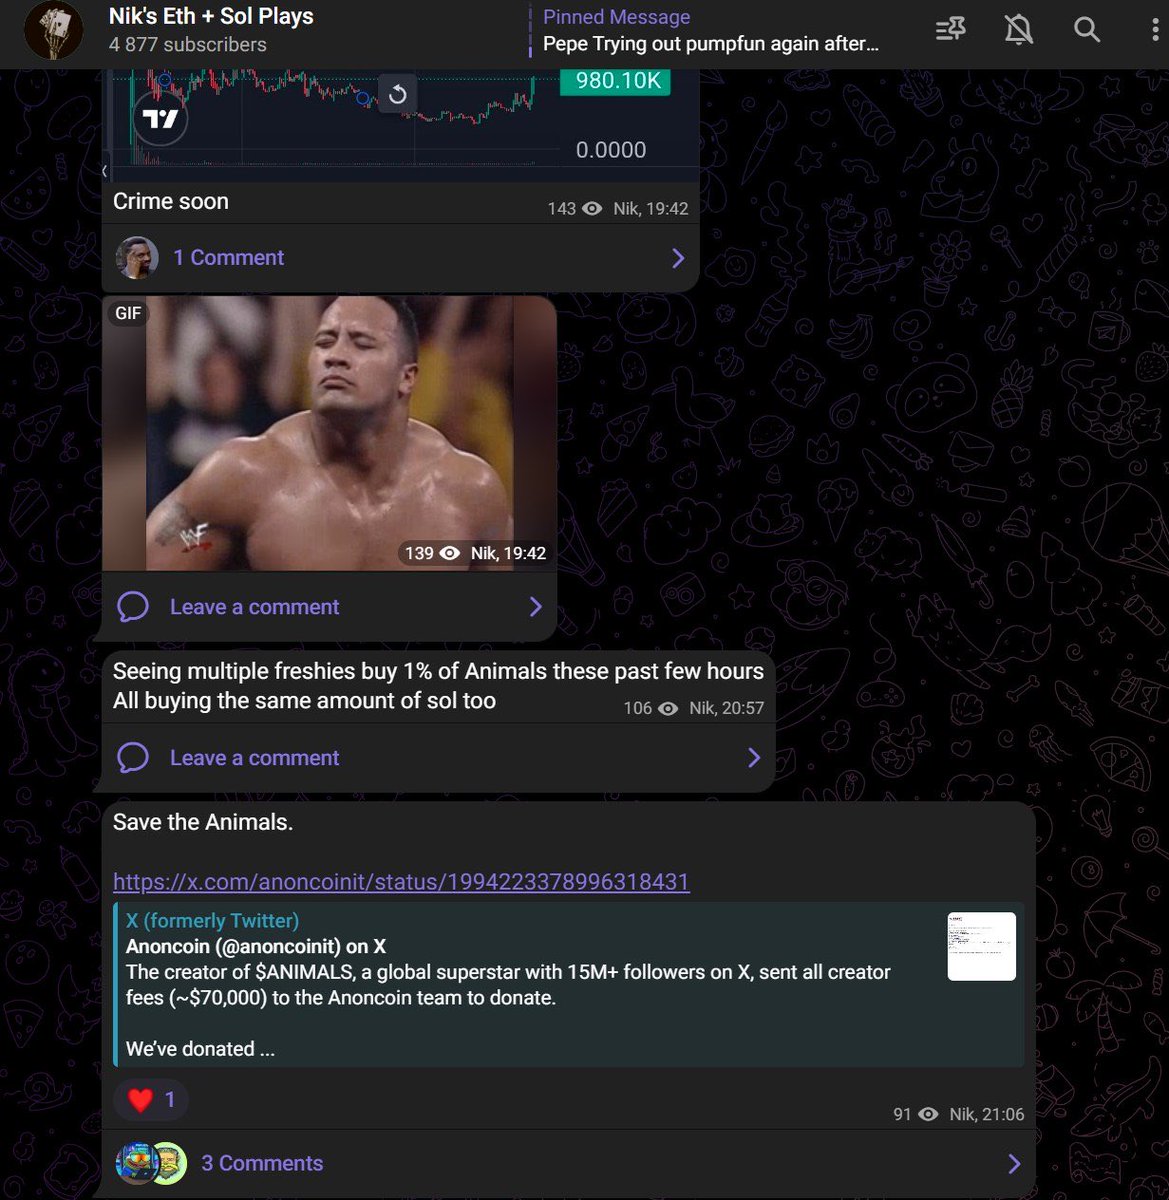Open 3 Comments on Save the Animals post
Viewport: 1169px width, 1200px height.
pyautogui.click(x=262, y=1164)
